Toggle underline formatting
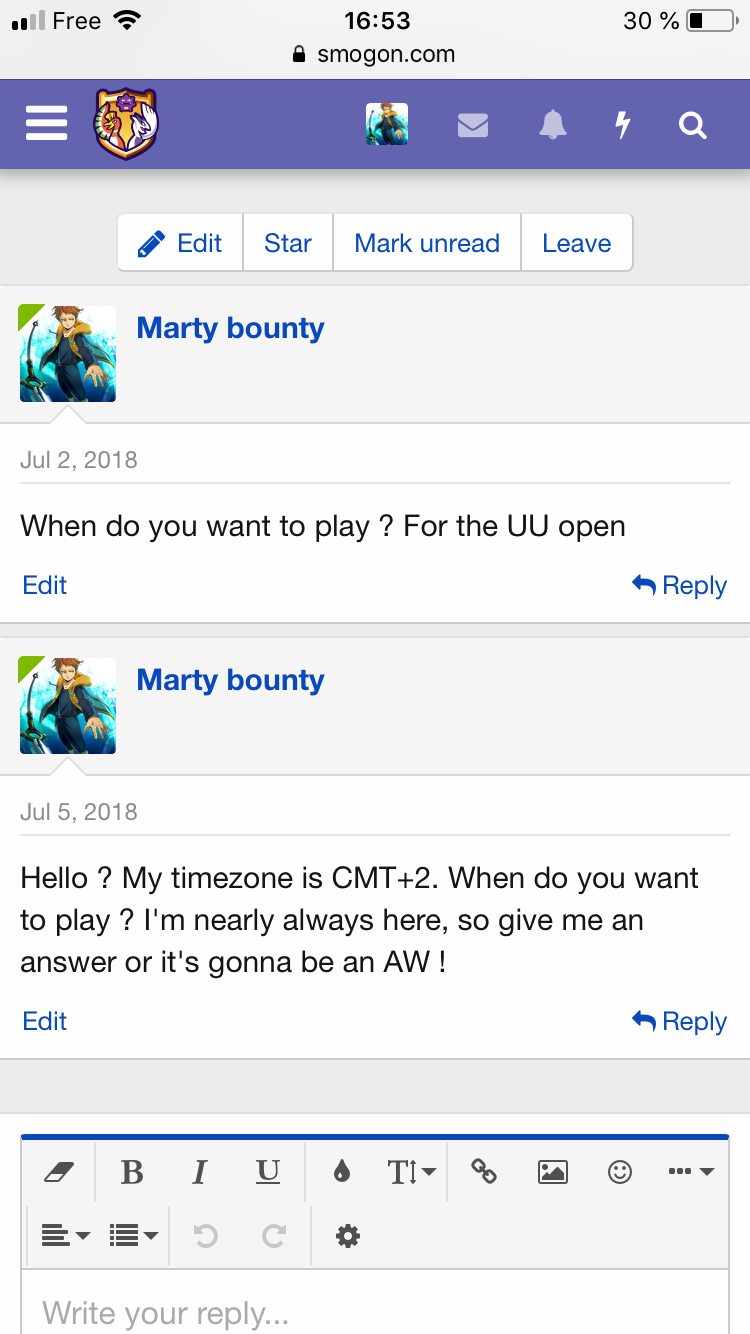The image size is (750, 1334). pos(268,1171)
